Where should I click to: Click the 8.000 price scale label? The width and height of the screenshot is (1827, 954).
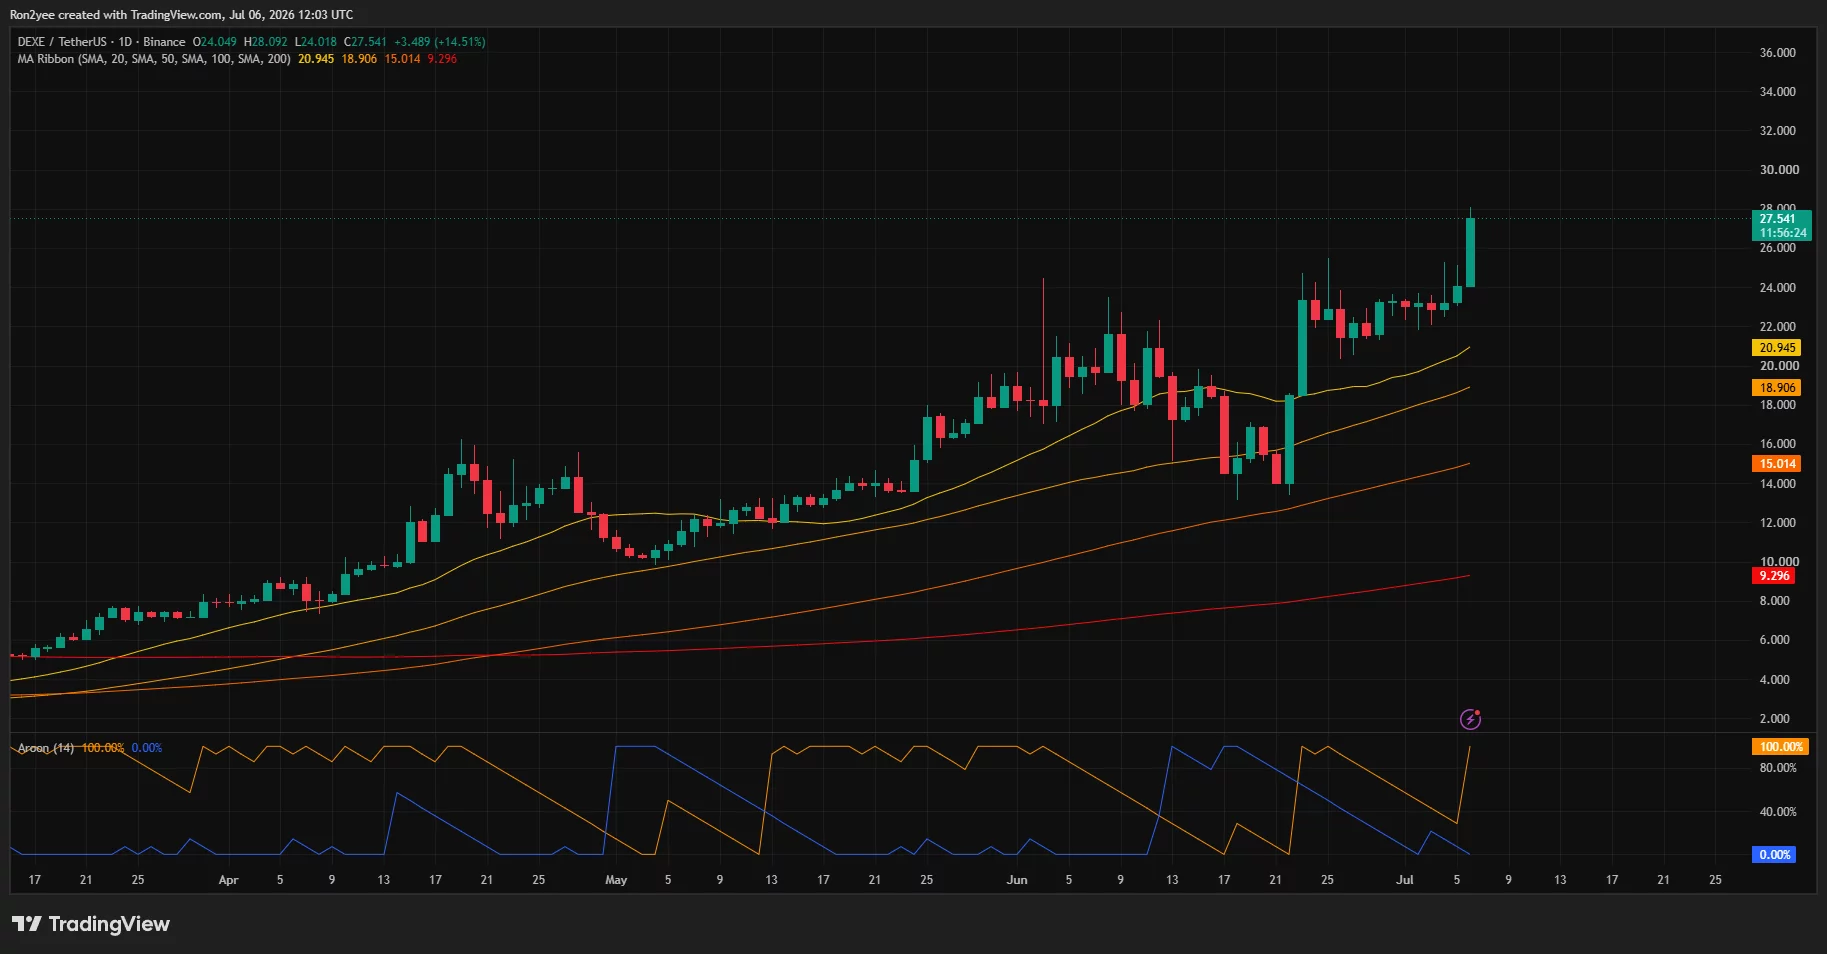tap(1775, 601)
